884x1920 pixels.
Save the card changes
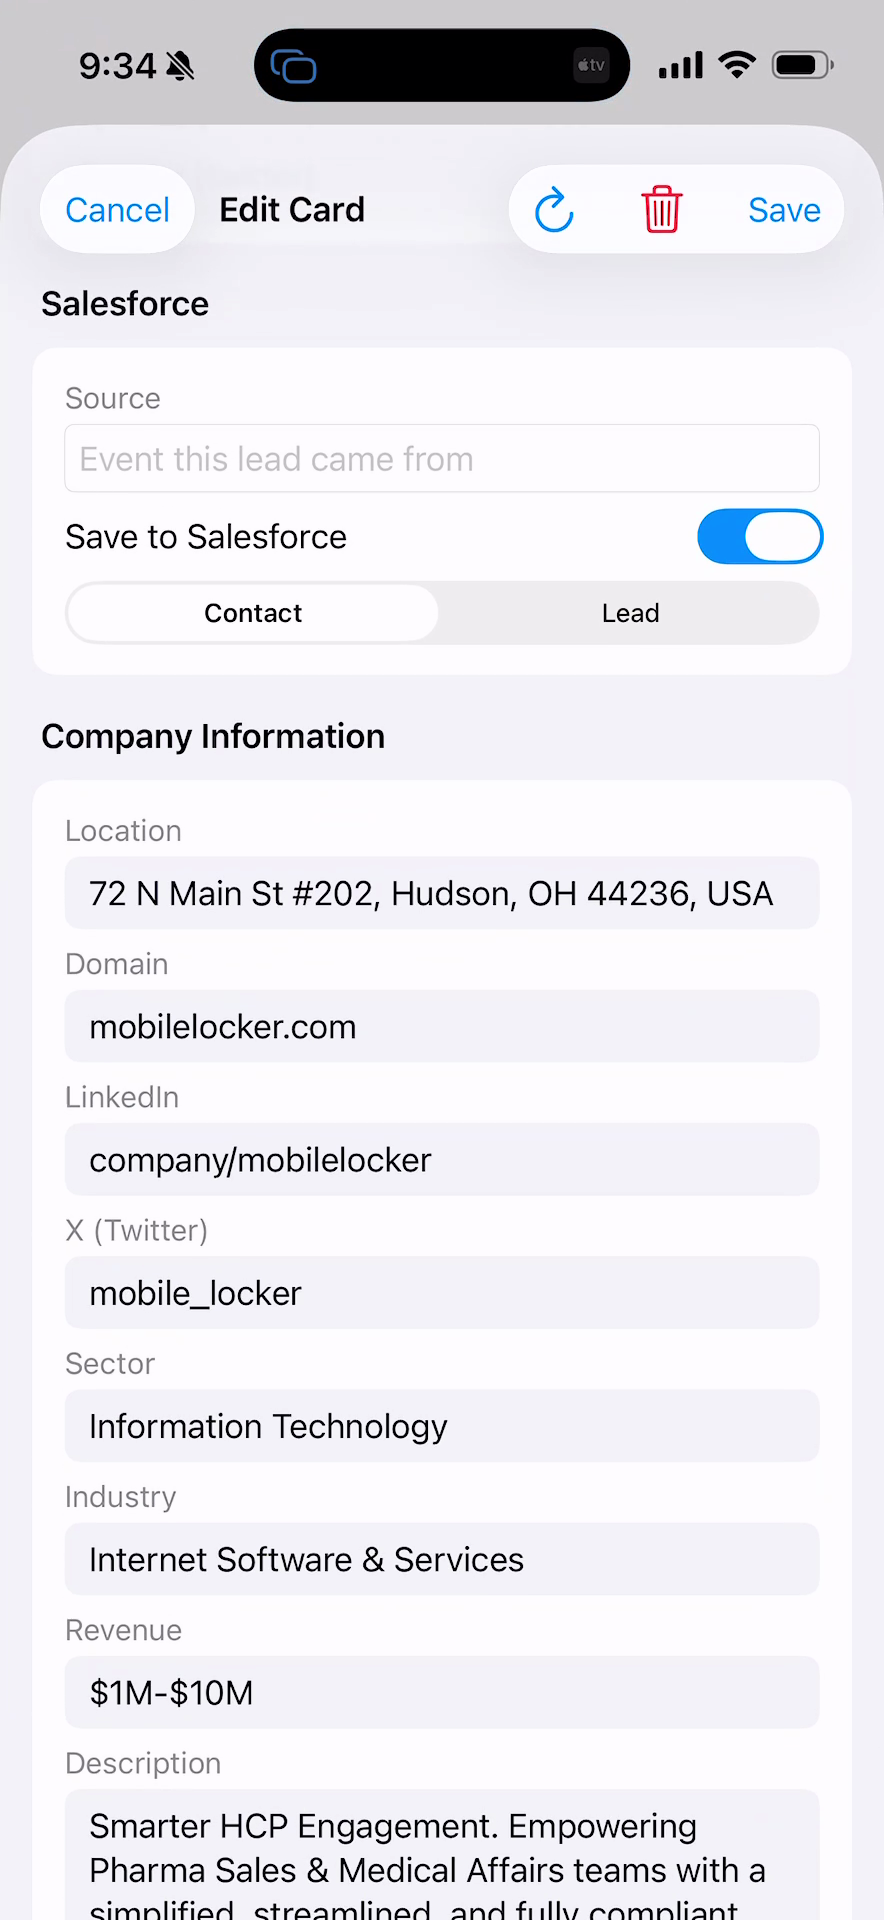784,210
